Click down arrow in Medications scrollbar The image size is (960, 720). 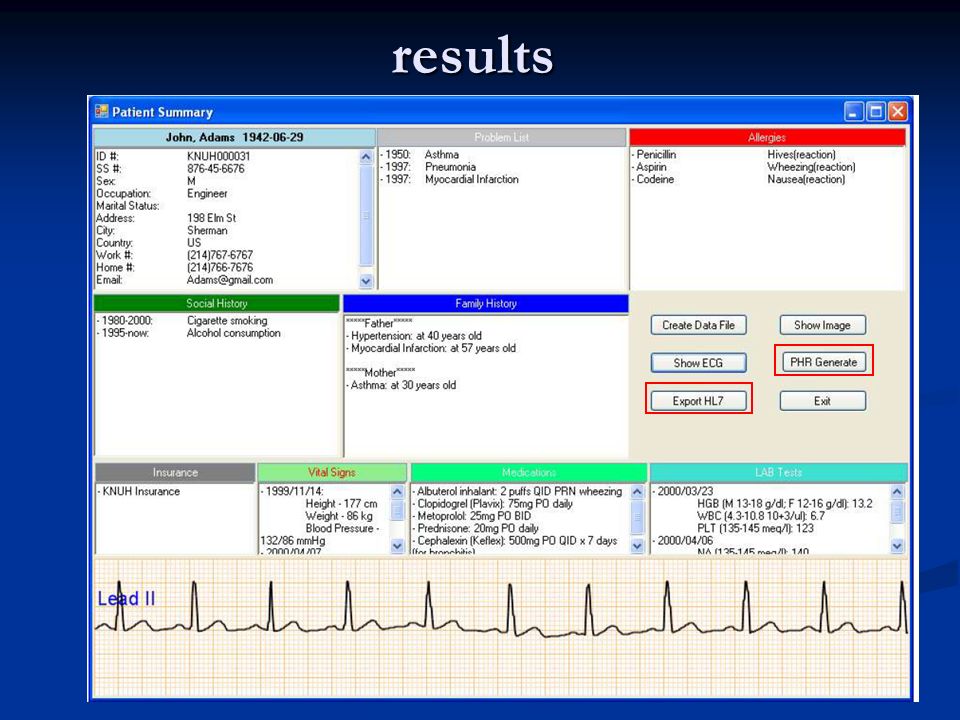coord(637,545)
